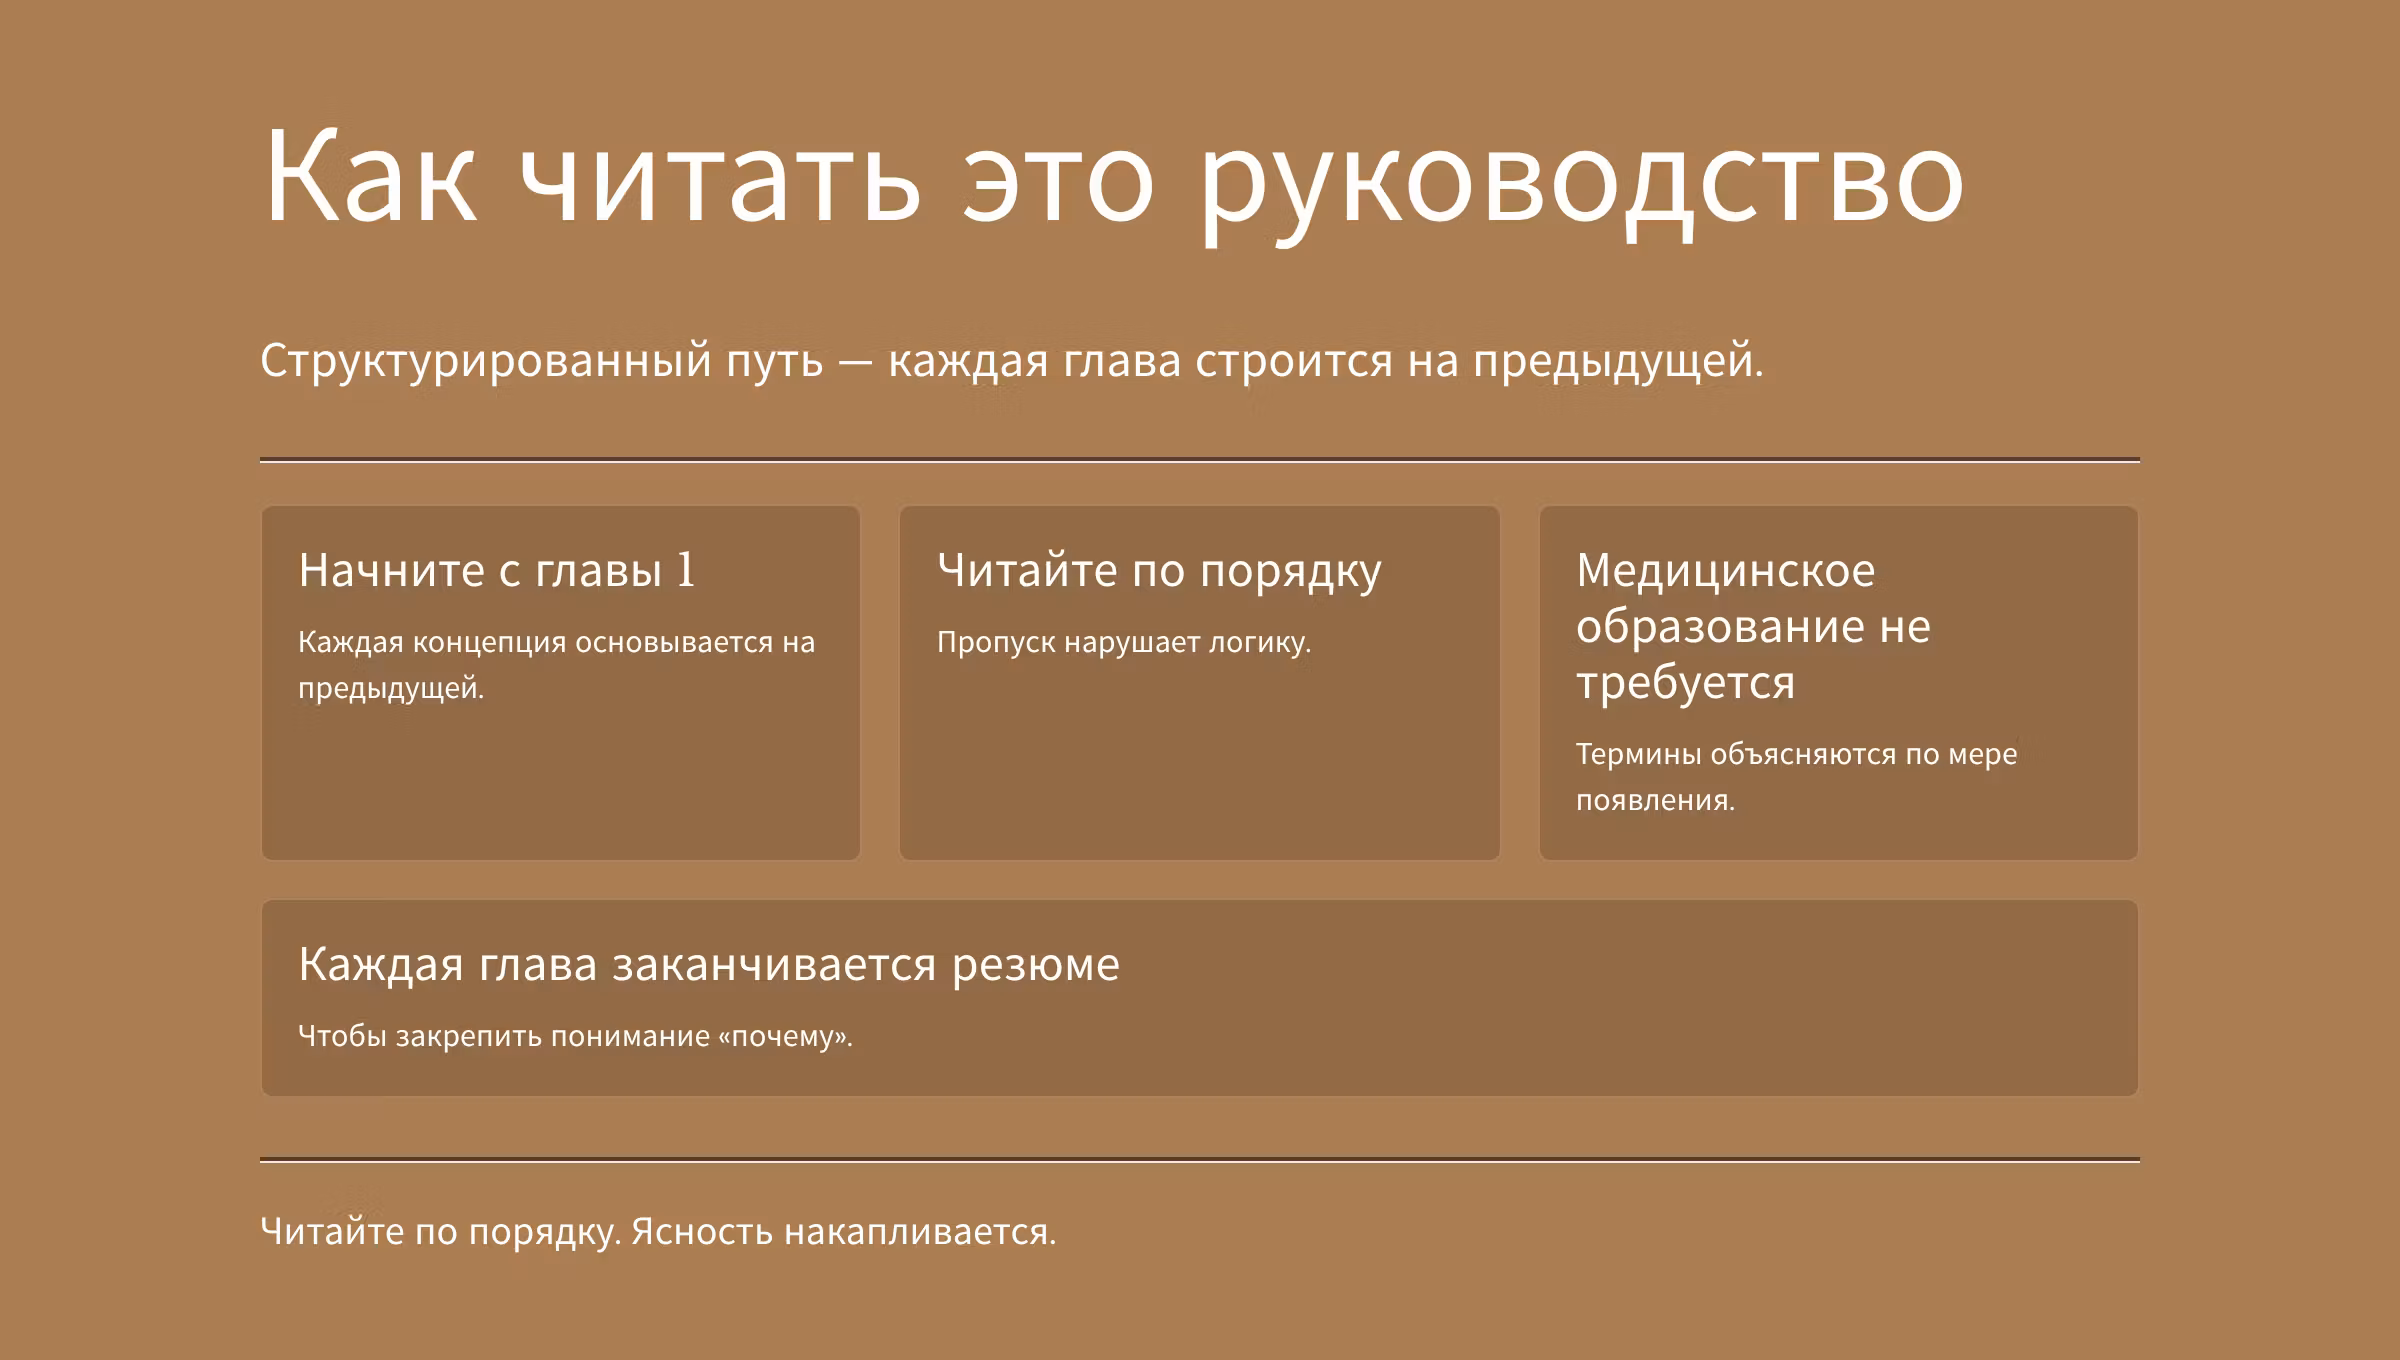2400x1360 pixels.
Task: Click the title of the first card
Action: pos(497,573)
